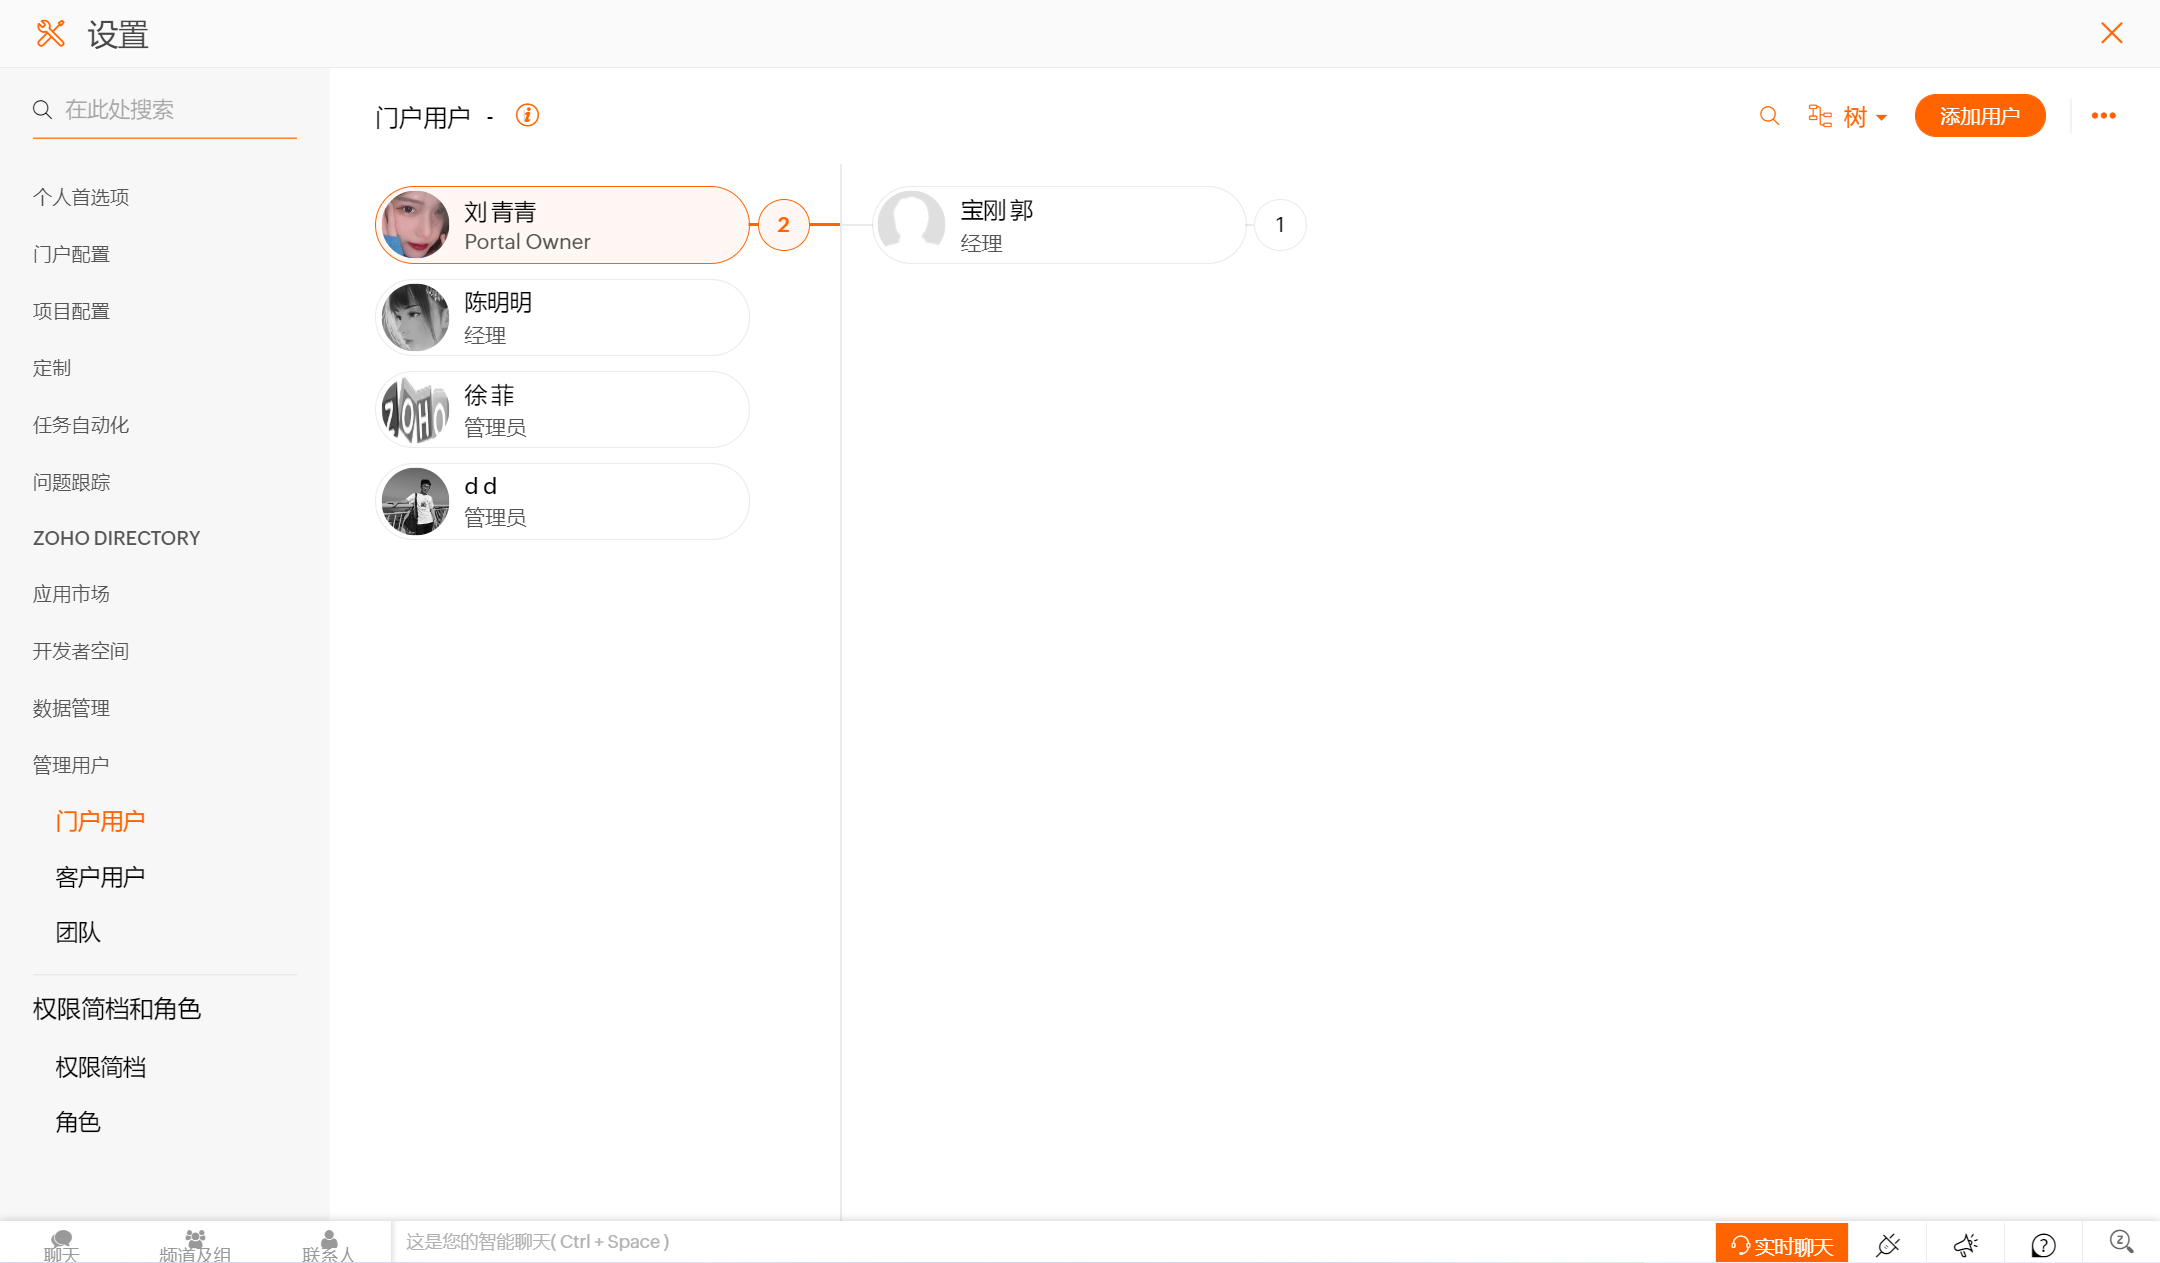
Task: Go to 客户用户 in sidebar
Action: 100,877
